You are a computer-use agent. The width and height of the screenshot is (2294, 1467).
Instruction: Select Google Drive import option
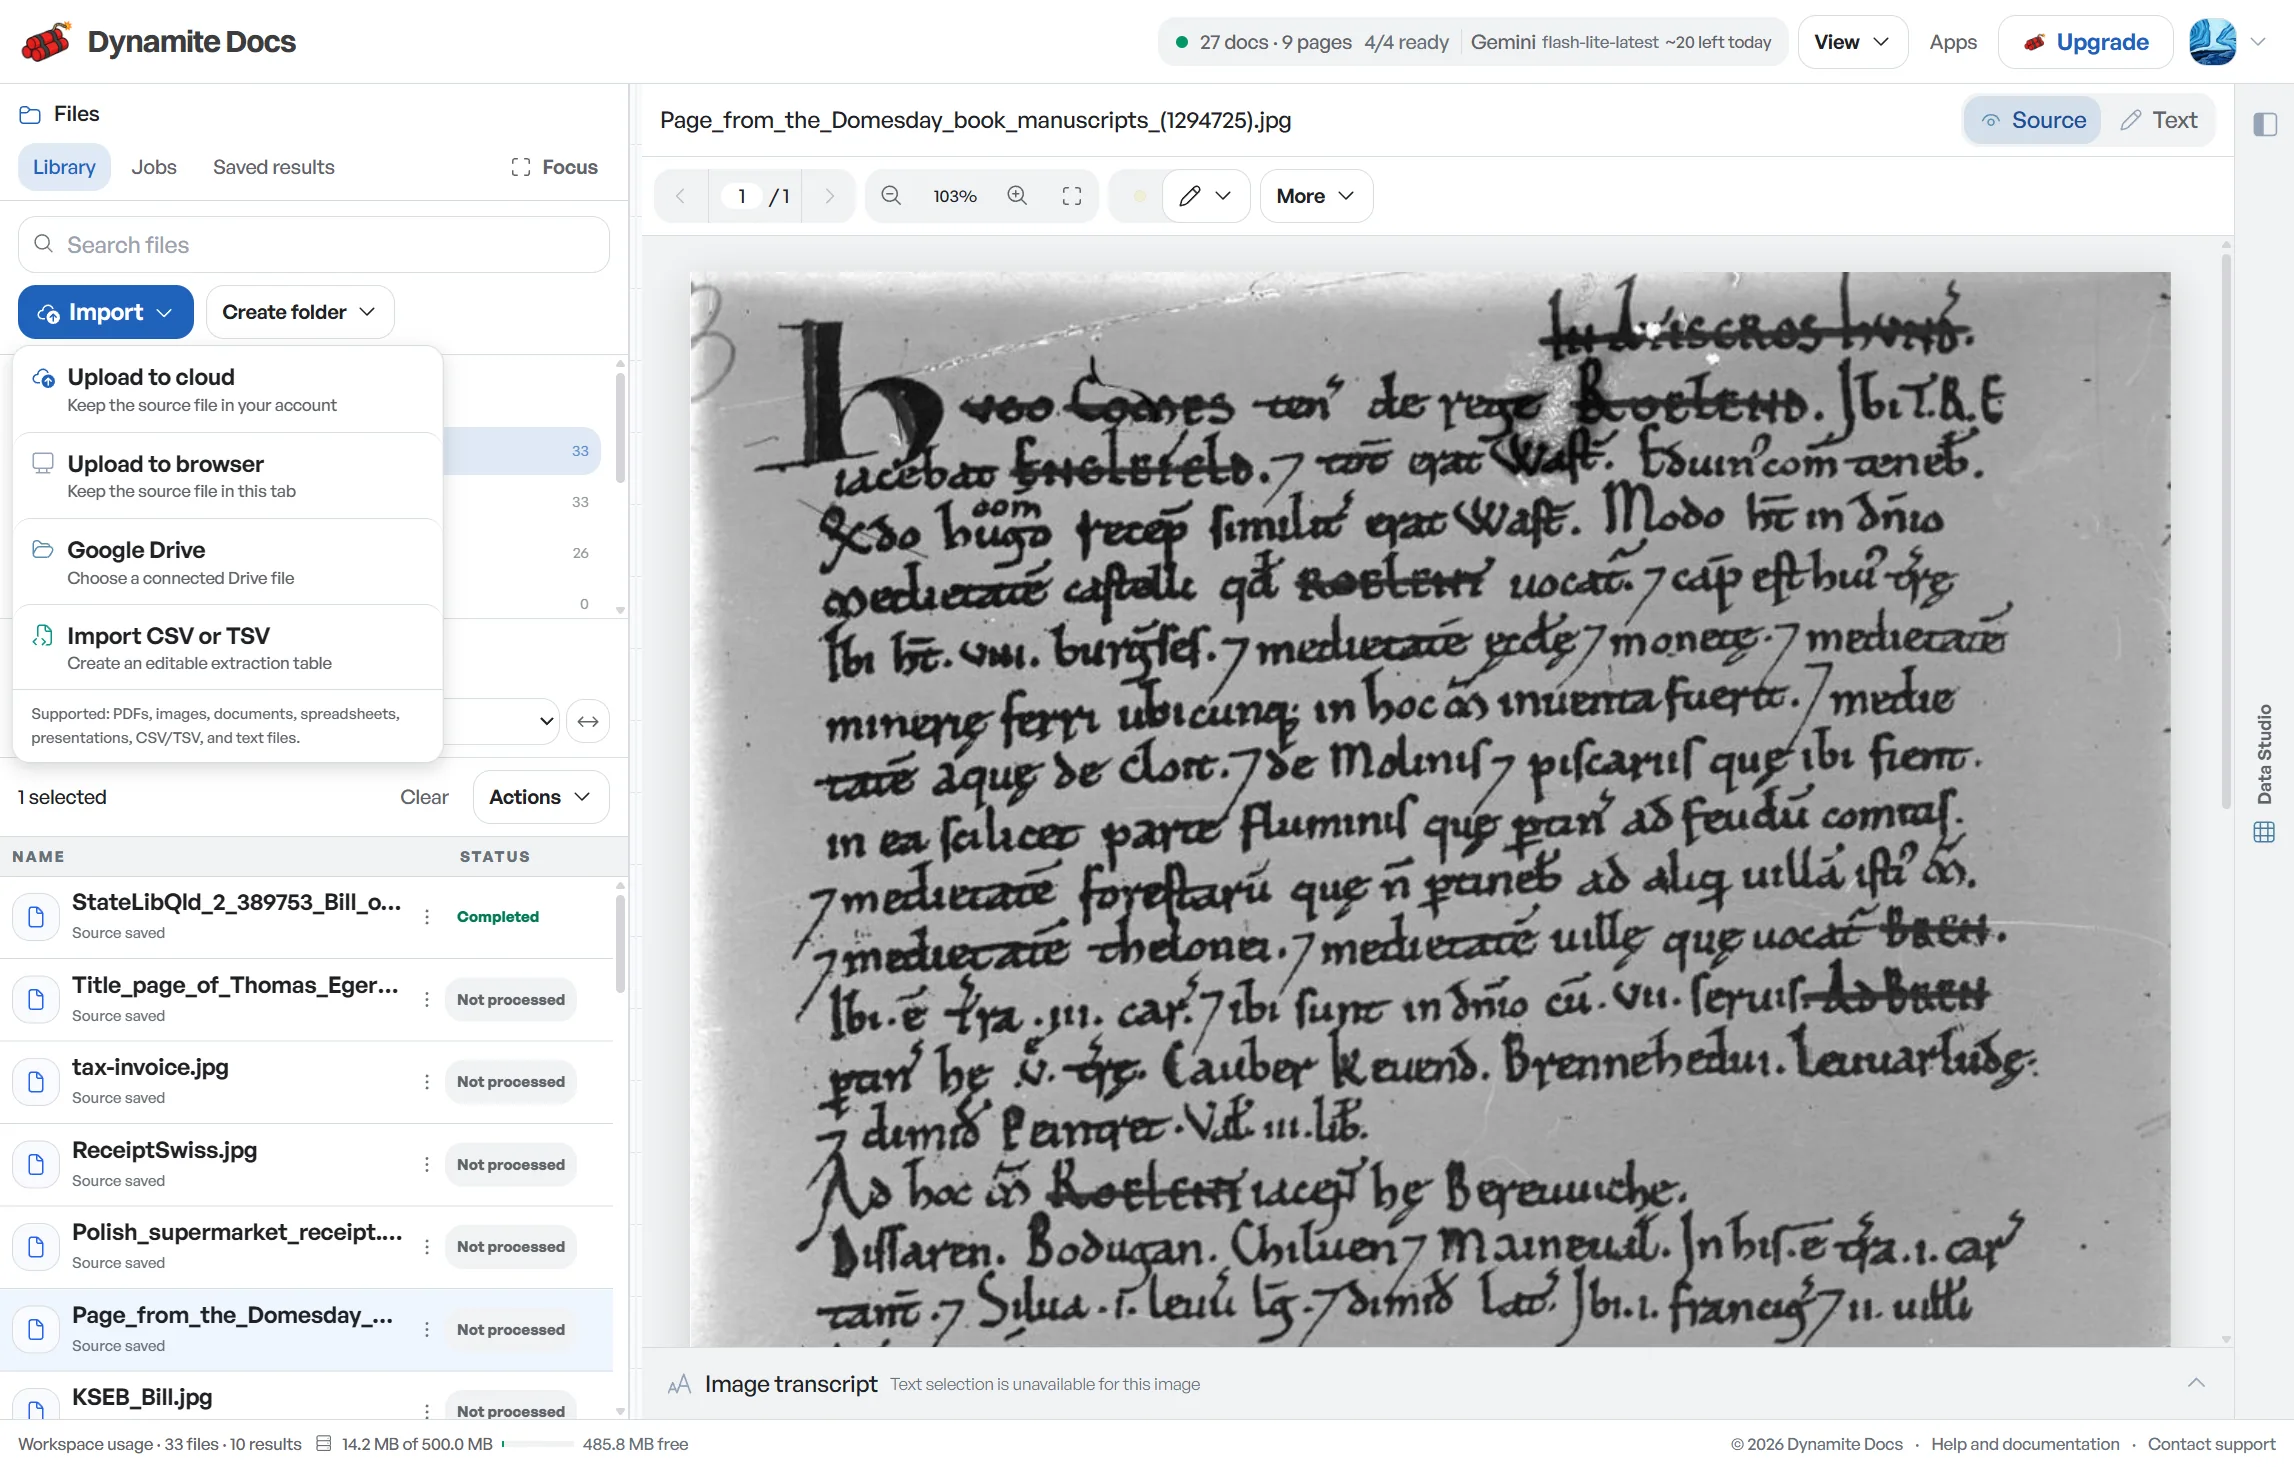point(228,563)
